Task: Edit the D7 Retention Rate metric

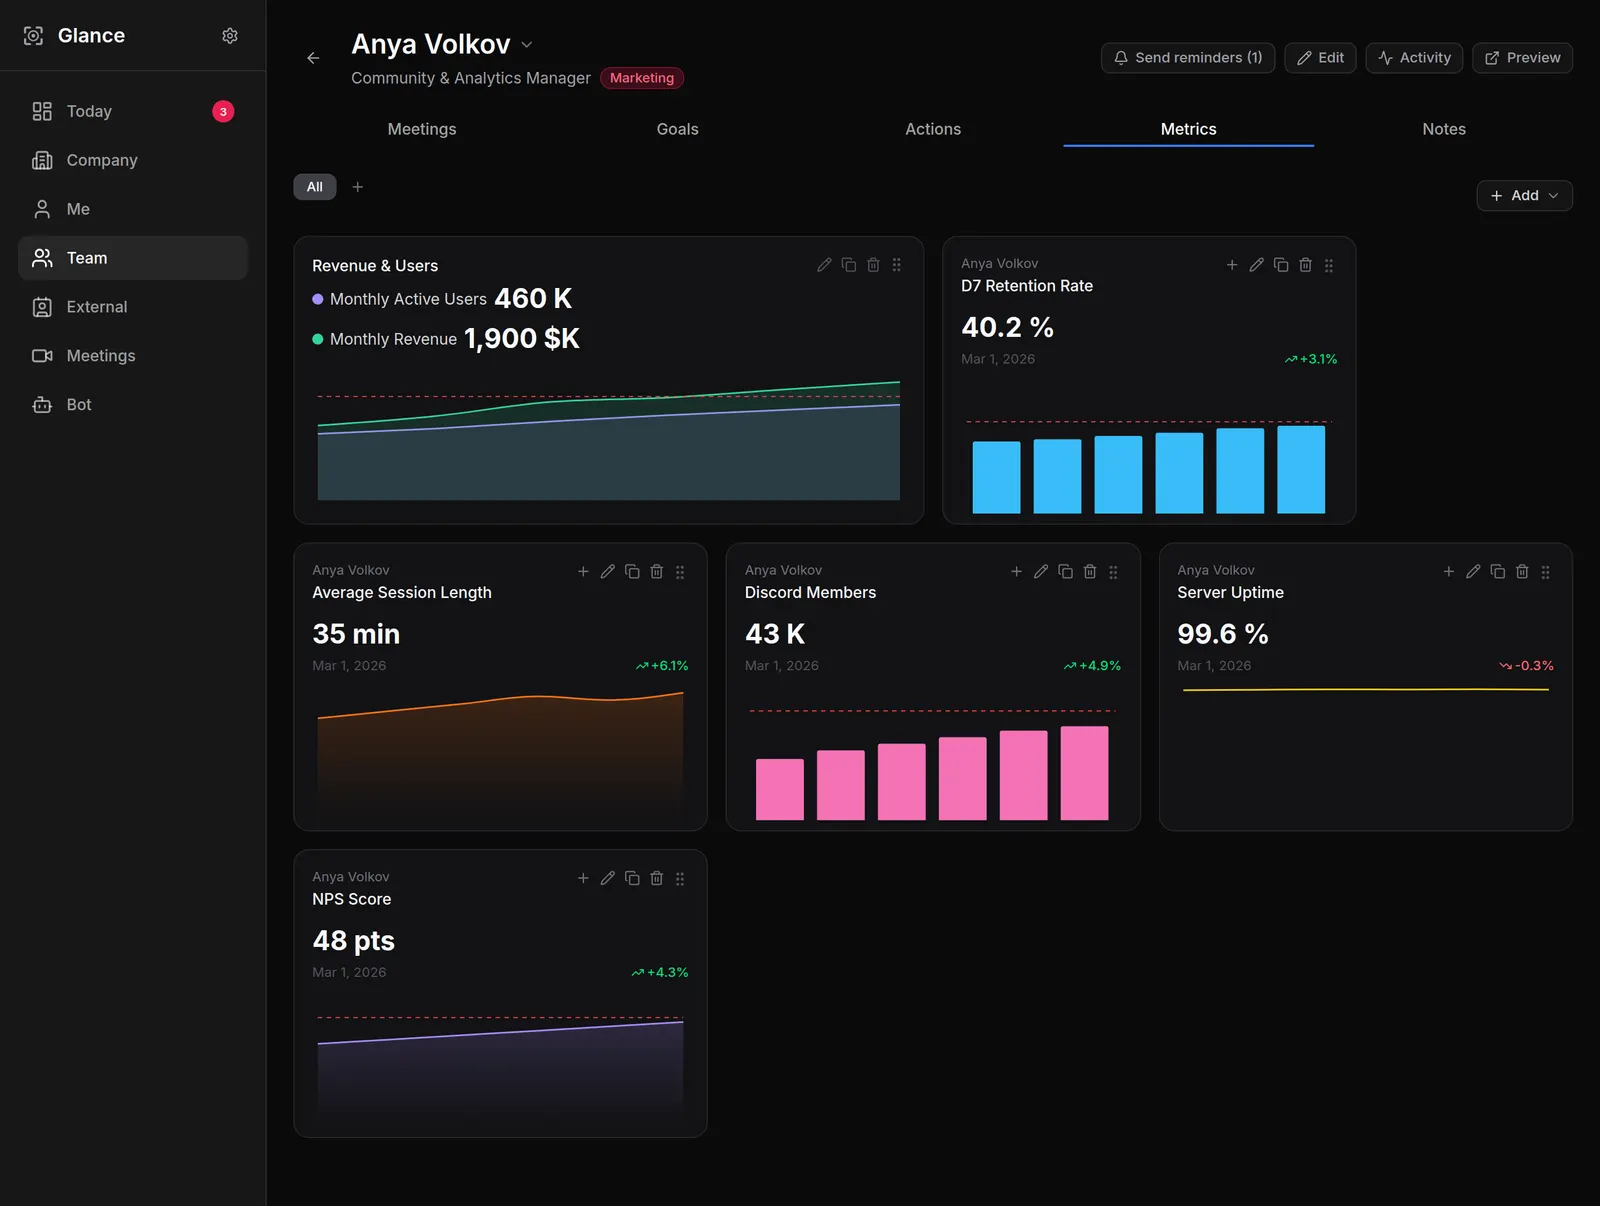Action: (1256, 265)
